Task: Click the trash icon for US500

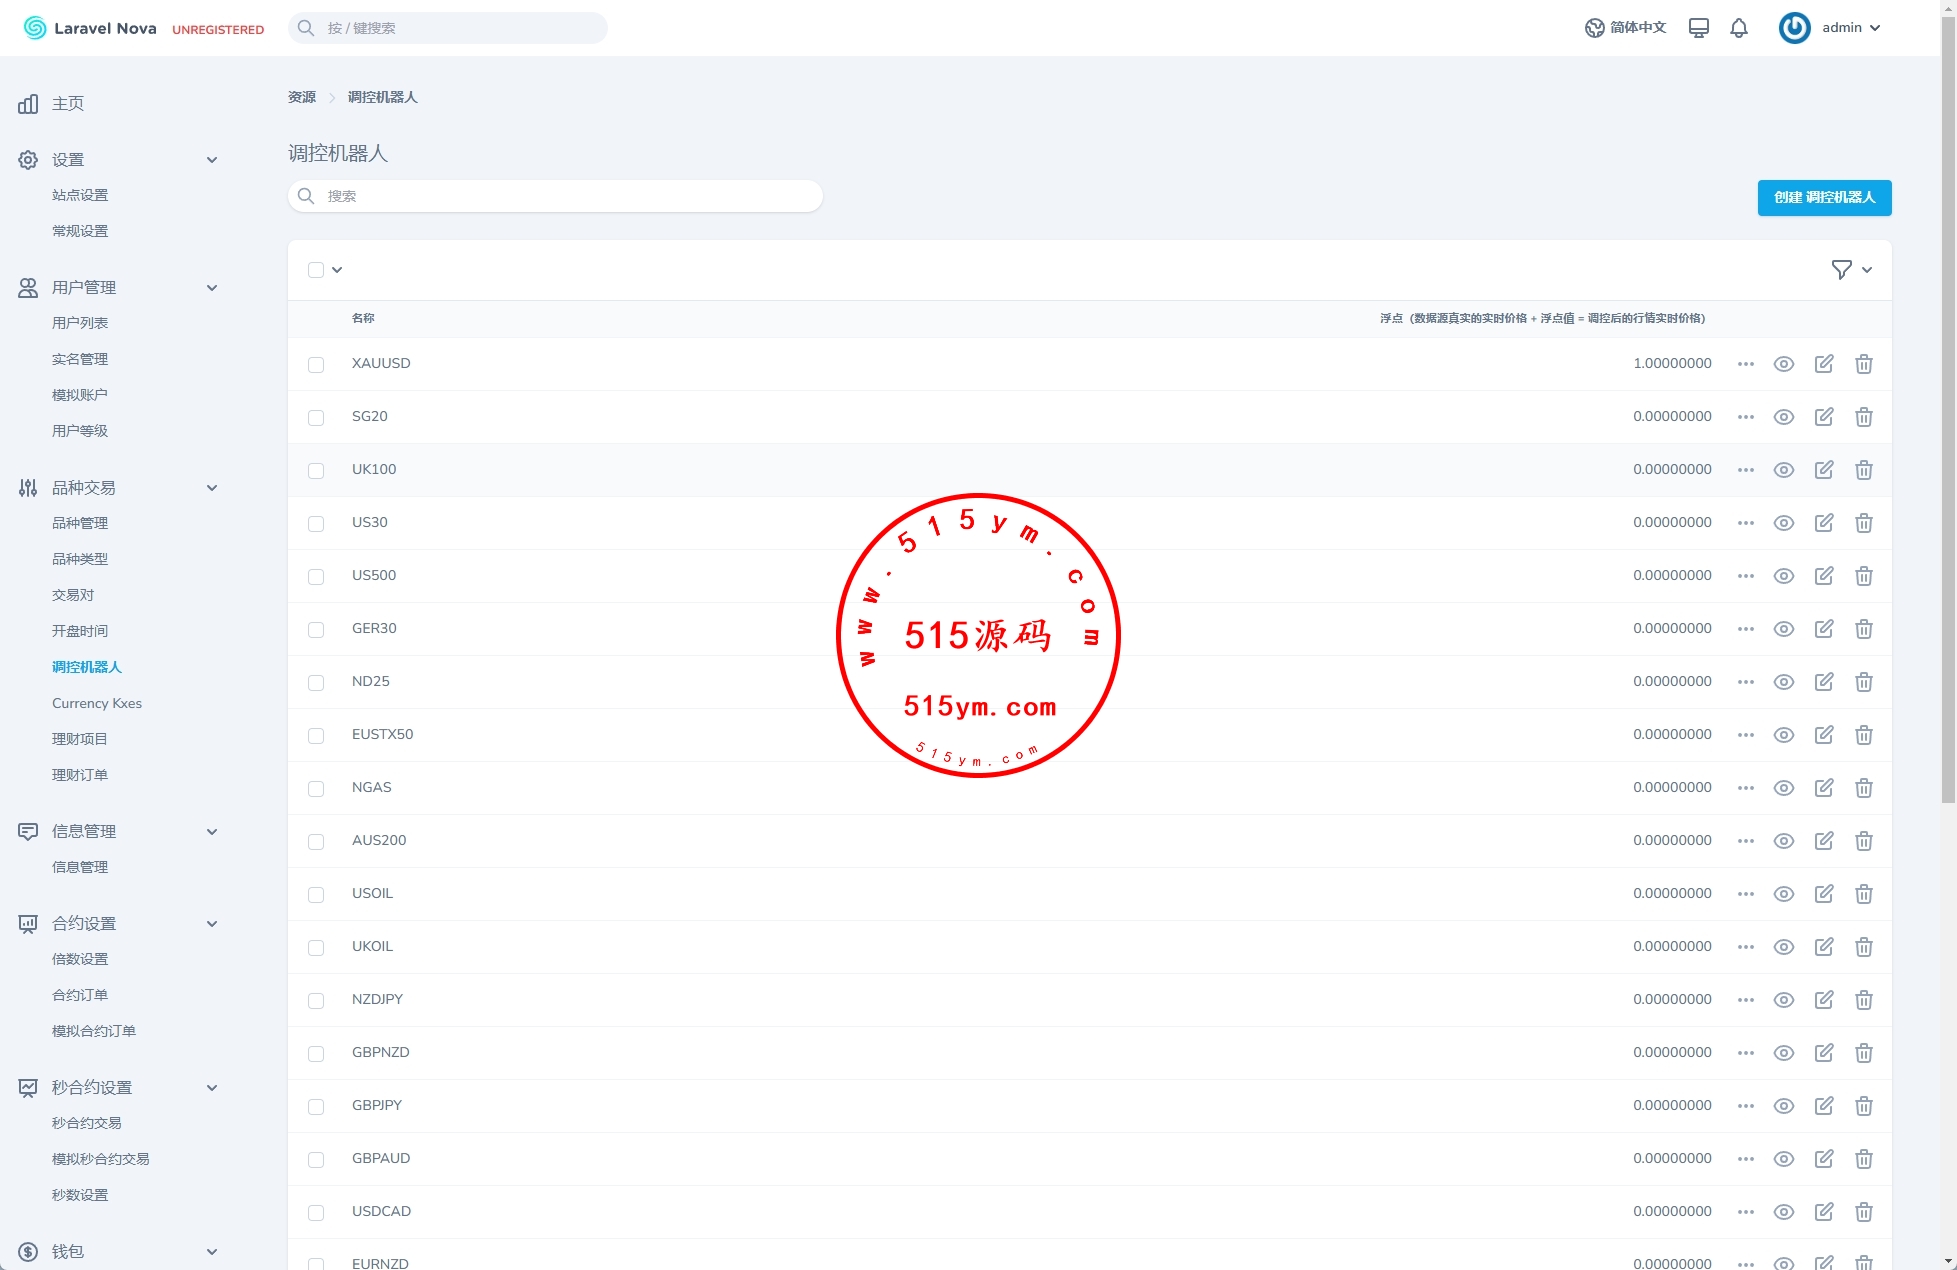Action: tap(1863, 576)
